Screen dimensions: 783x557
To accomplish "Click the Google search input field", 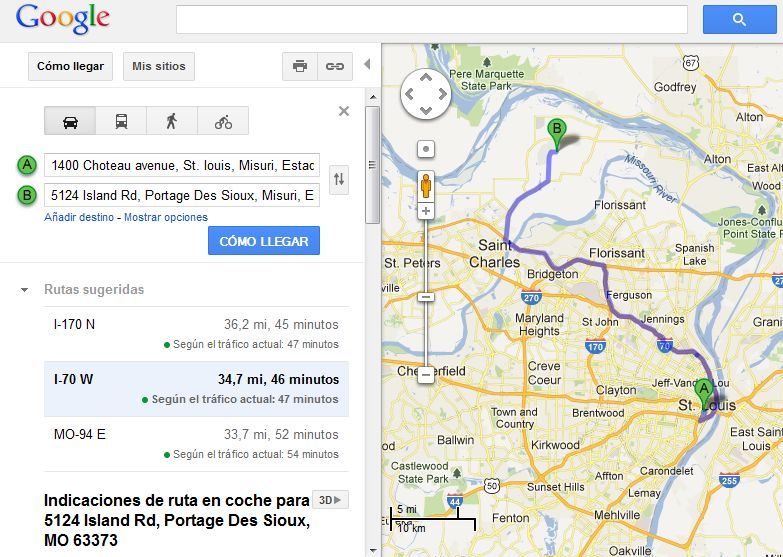I will [431, 19].
